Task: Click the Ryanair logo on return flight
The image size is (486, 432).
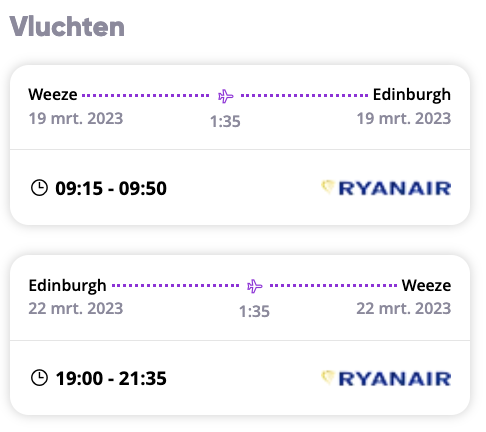Action: [x=386, y=378]
